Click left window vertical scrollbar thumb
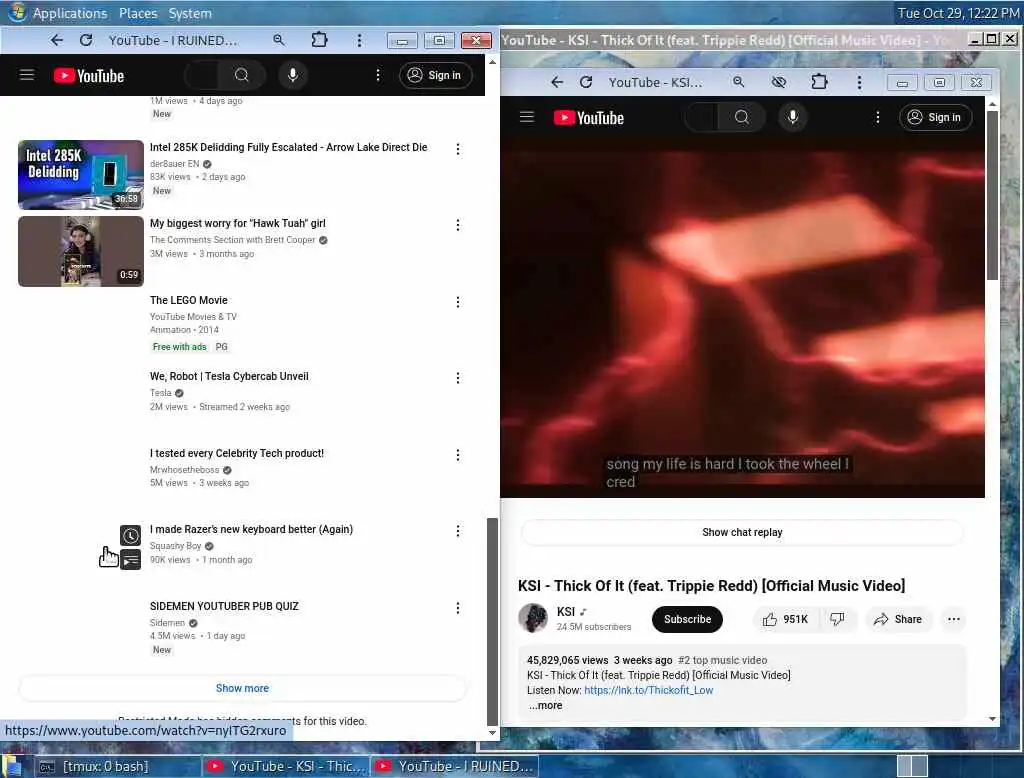The height and width of the screenshot is (778, 1024). pos(492,621)
